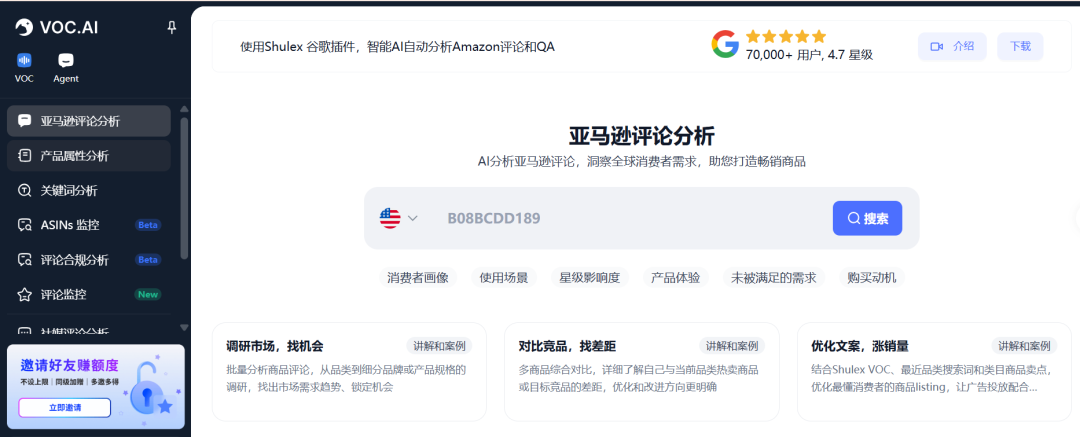Open 评论监控 menu item
Screen dimensions: 1080x437
pos(89,294)
